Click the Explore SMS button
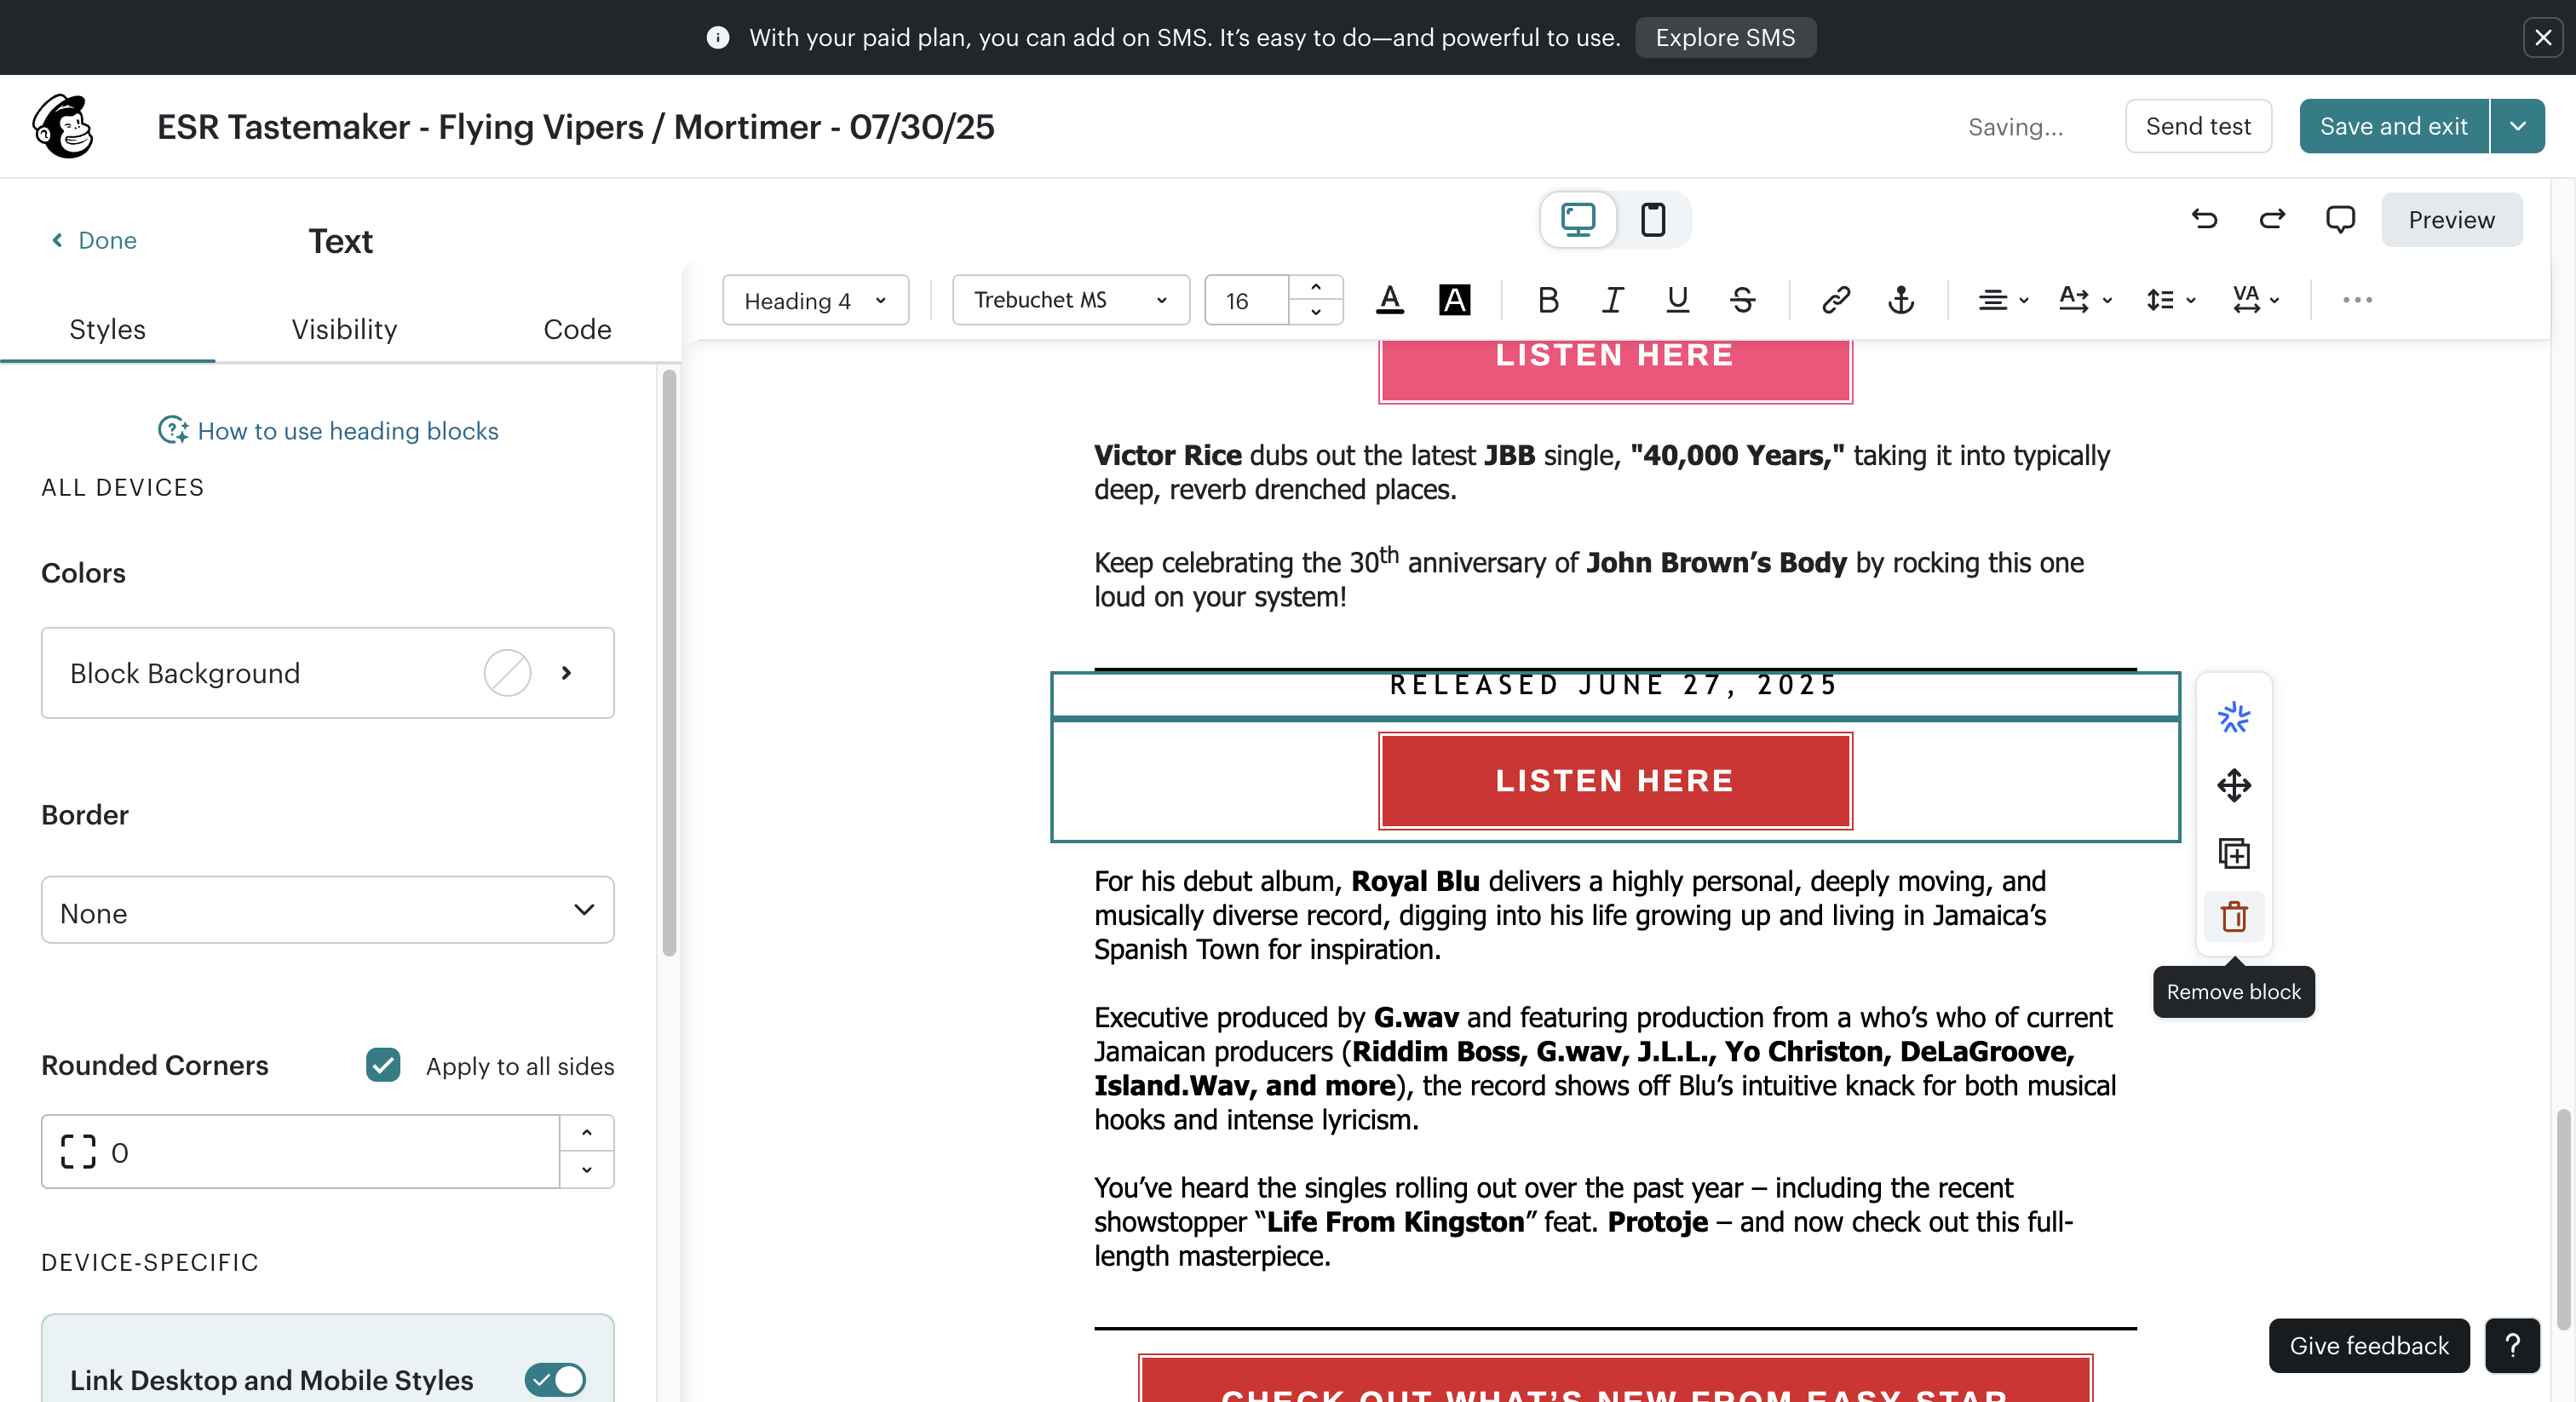The image size is (2576, 1402). coord(1725,37)
